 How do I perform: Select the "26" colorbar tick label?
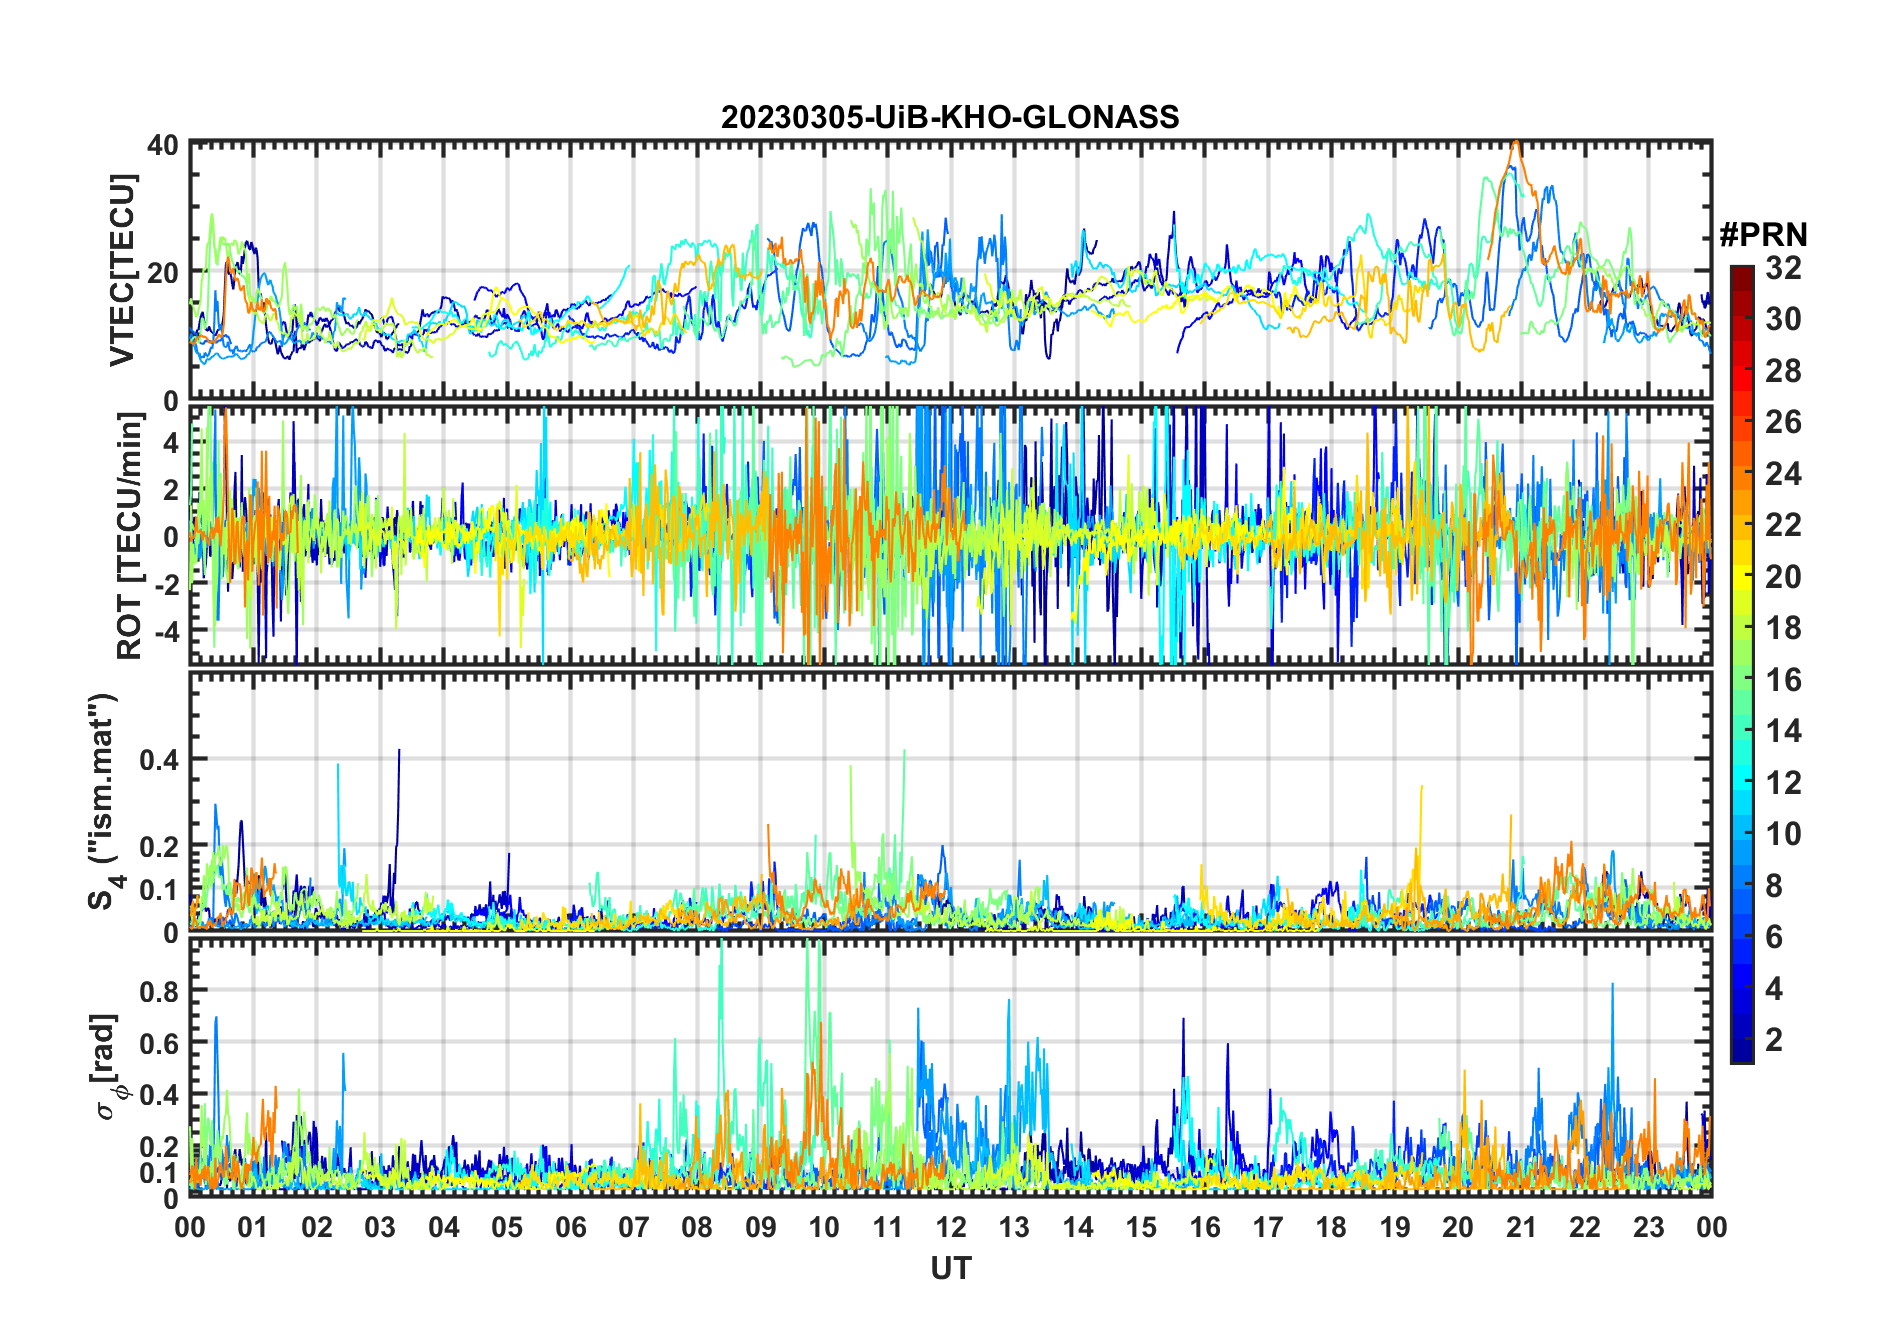[1783, 422]
